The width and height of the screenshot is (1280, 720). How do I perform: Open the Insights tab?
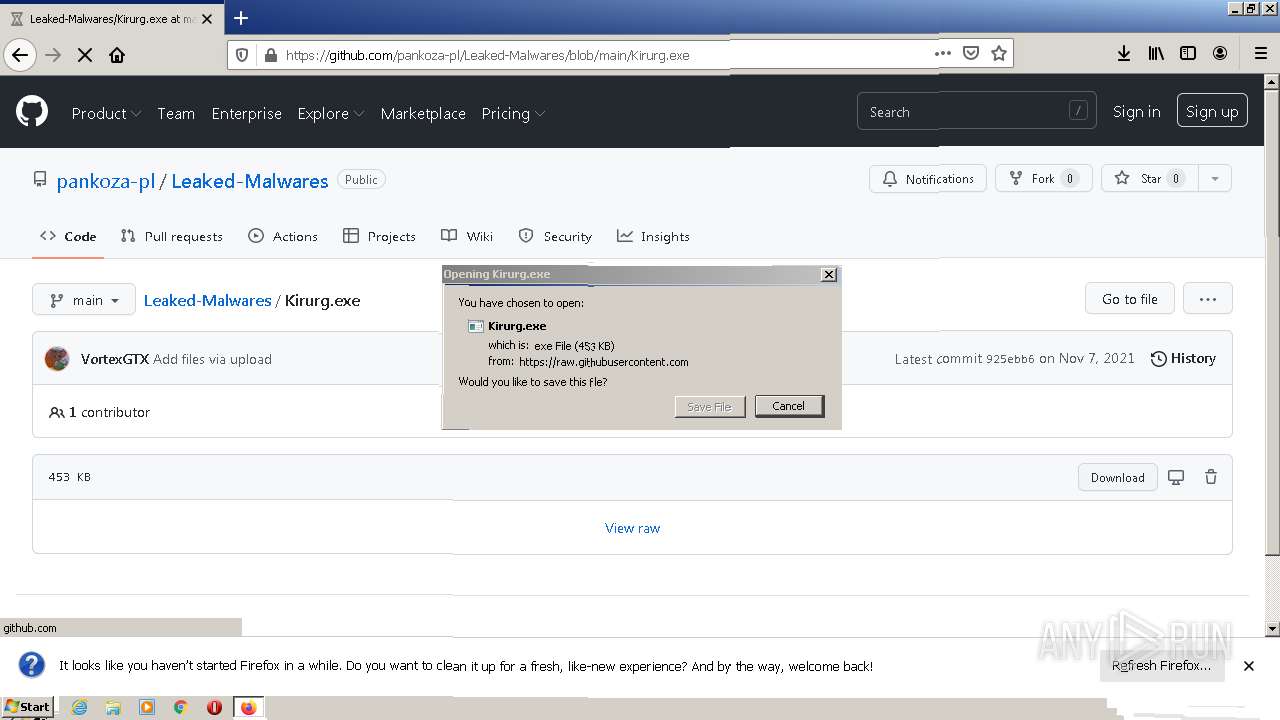653,236
